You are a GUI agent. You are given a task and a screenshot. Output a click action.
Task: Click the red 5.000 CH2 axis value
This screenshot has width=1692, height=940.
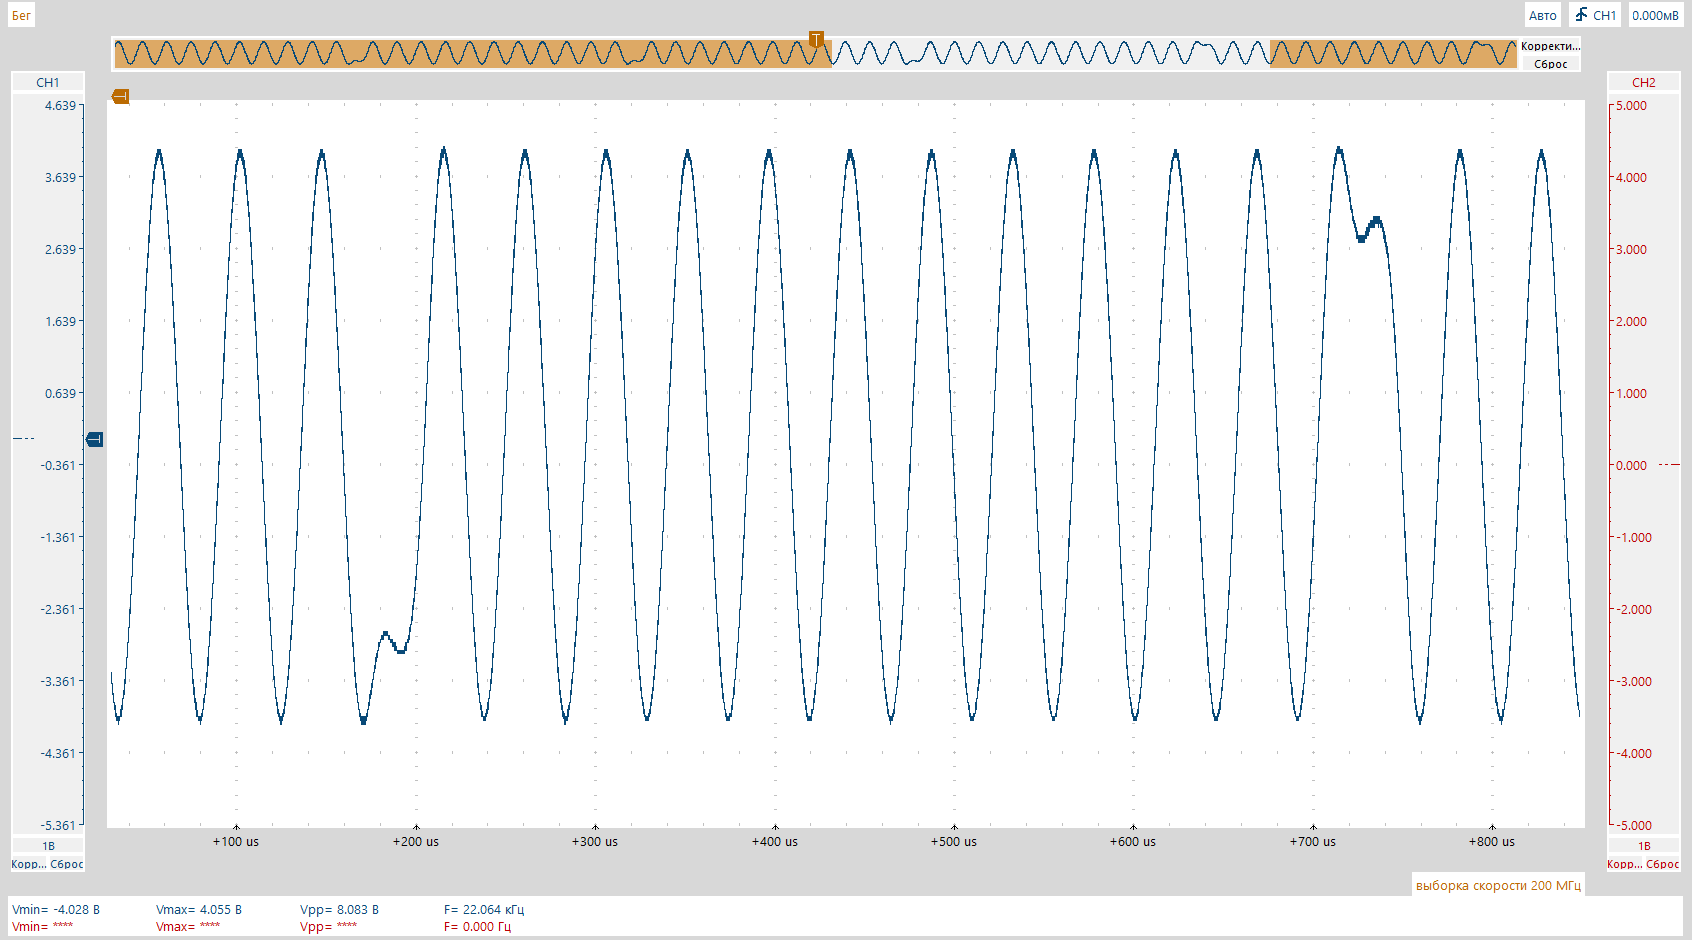click(x=1631, y=105)
